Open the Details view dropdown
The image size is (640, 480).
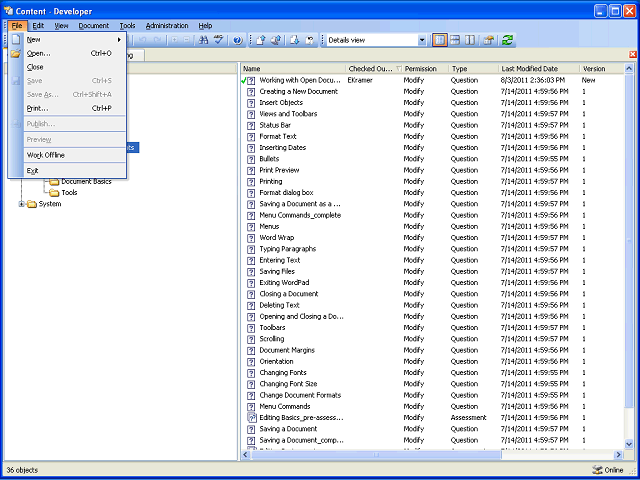pyautogui.click(x=422, y=40)
